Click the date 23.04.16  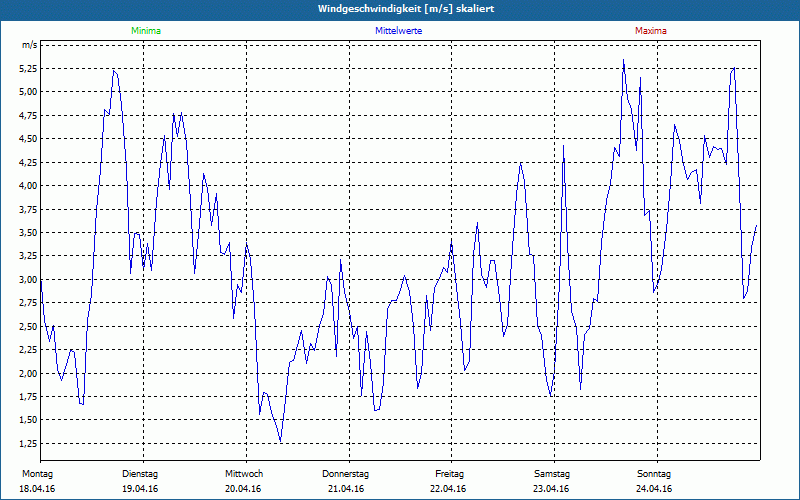point(551,489)
